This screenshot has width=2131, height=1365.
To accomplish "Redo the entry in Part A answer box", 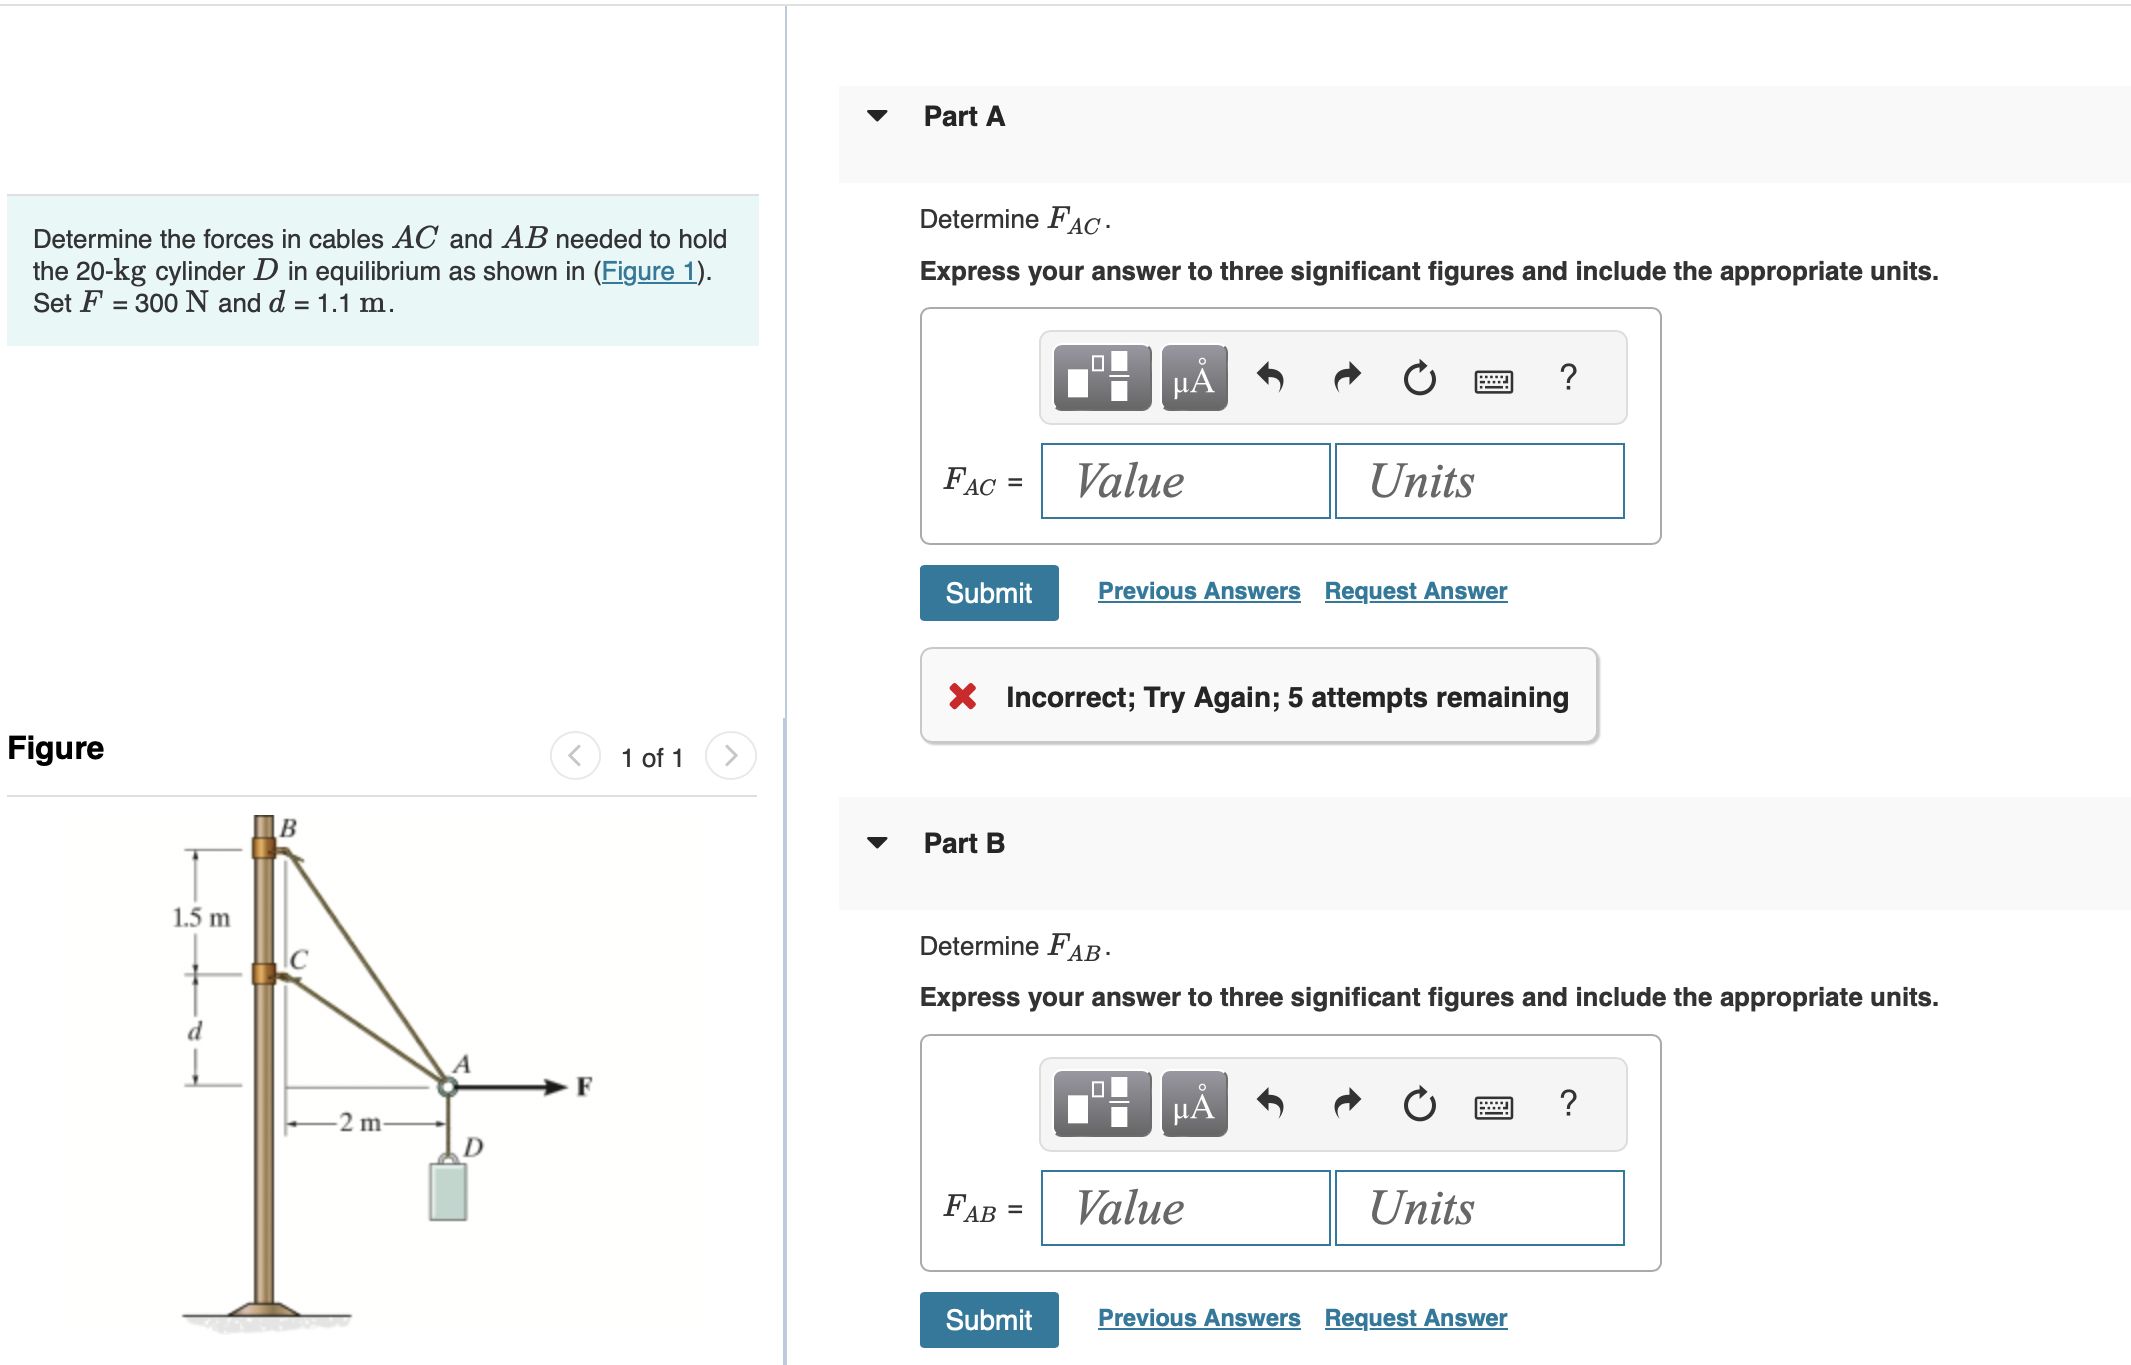I will click(x=1346, y=378).
